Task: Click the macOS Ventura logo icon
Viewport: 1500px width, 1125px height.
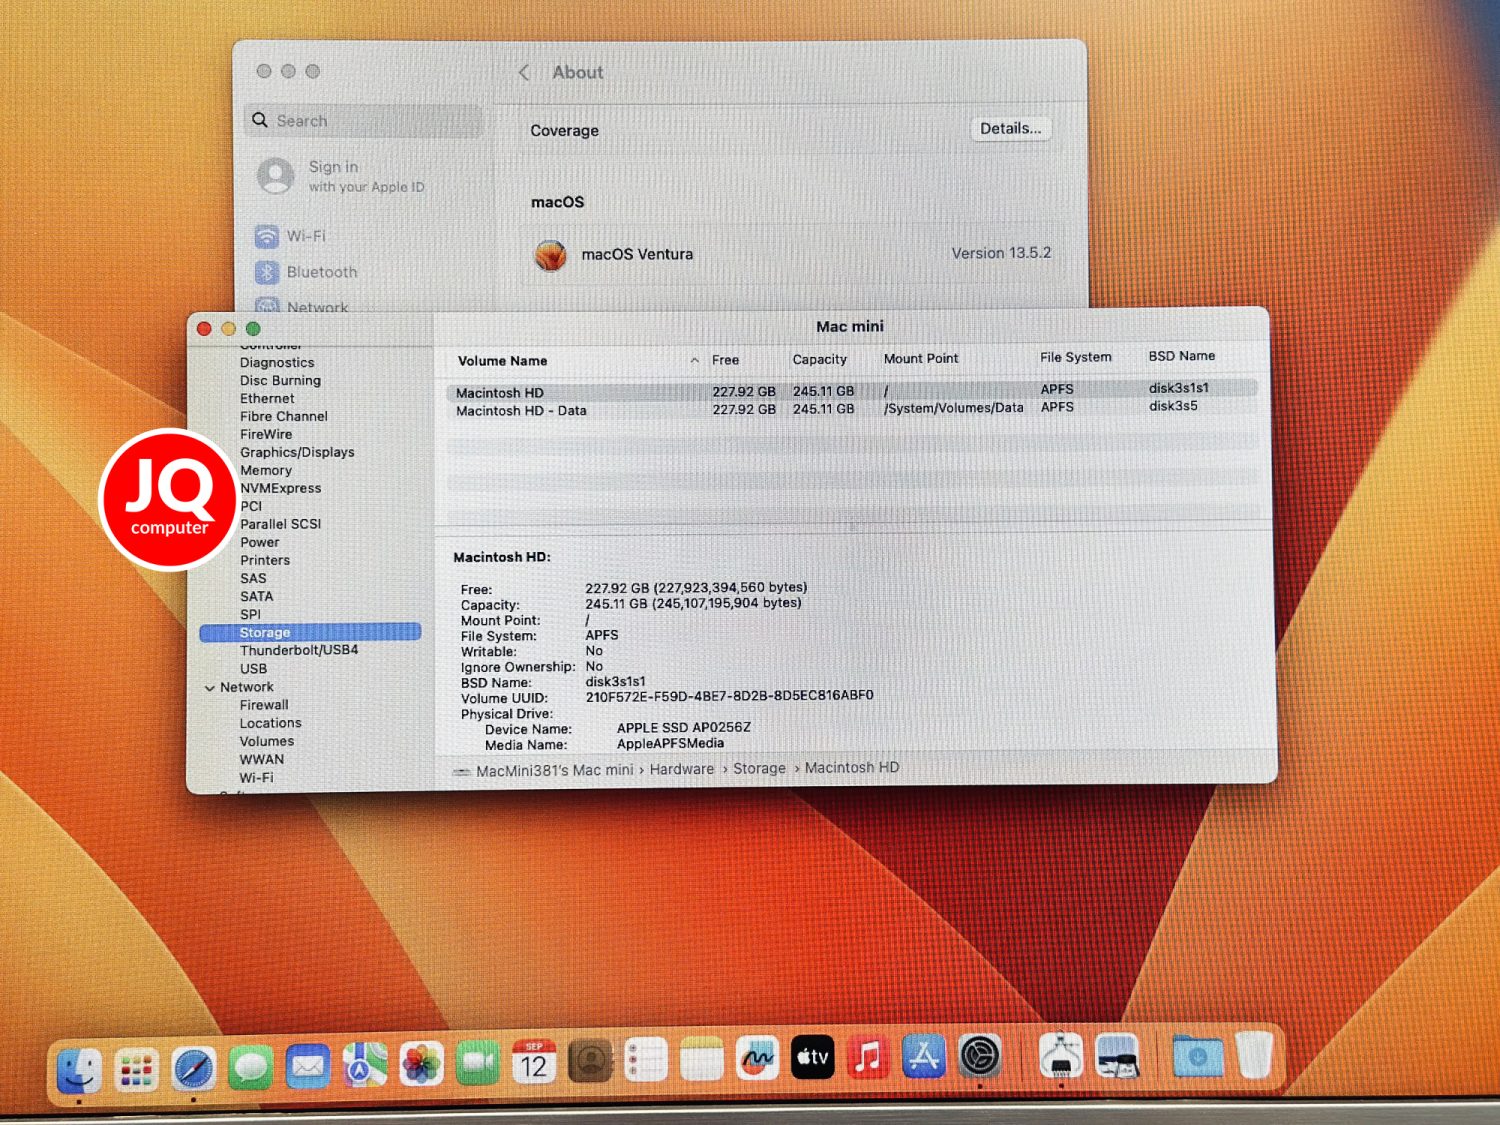Action: [550, 255]
